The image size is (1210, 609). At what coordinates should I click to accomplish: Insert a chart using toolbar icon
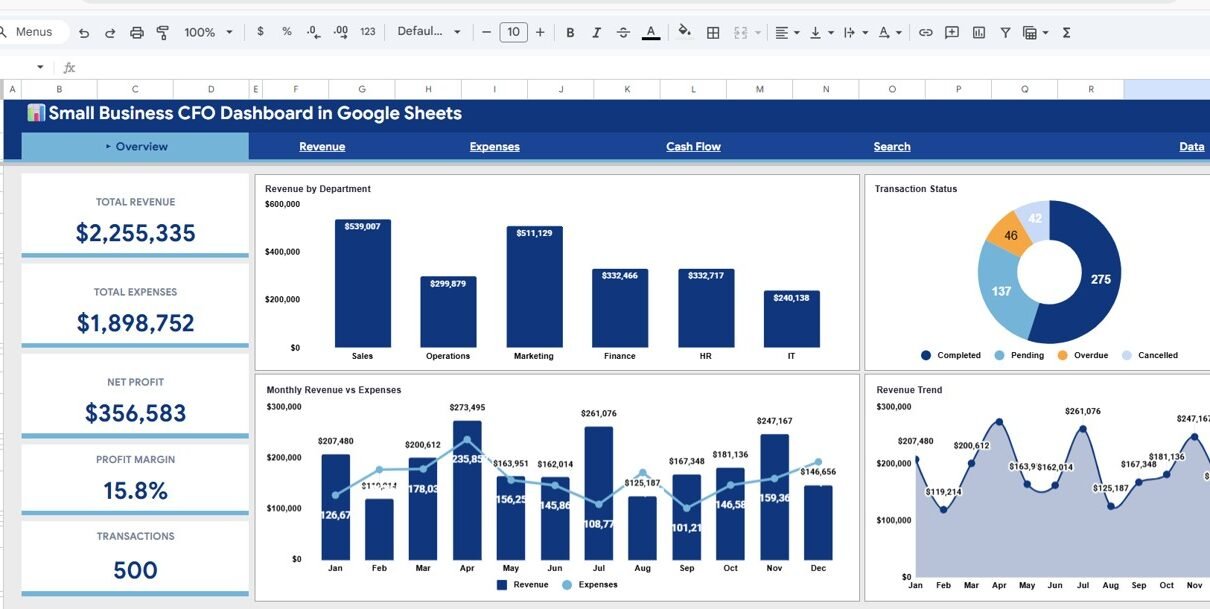coord(979,33)
